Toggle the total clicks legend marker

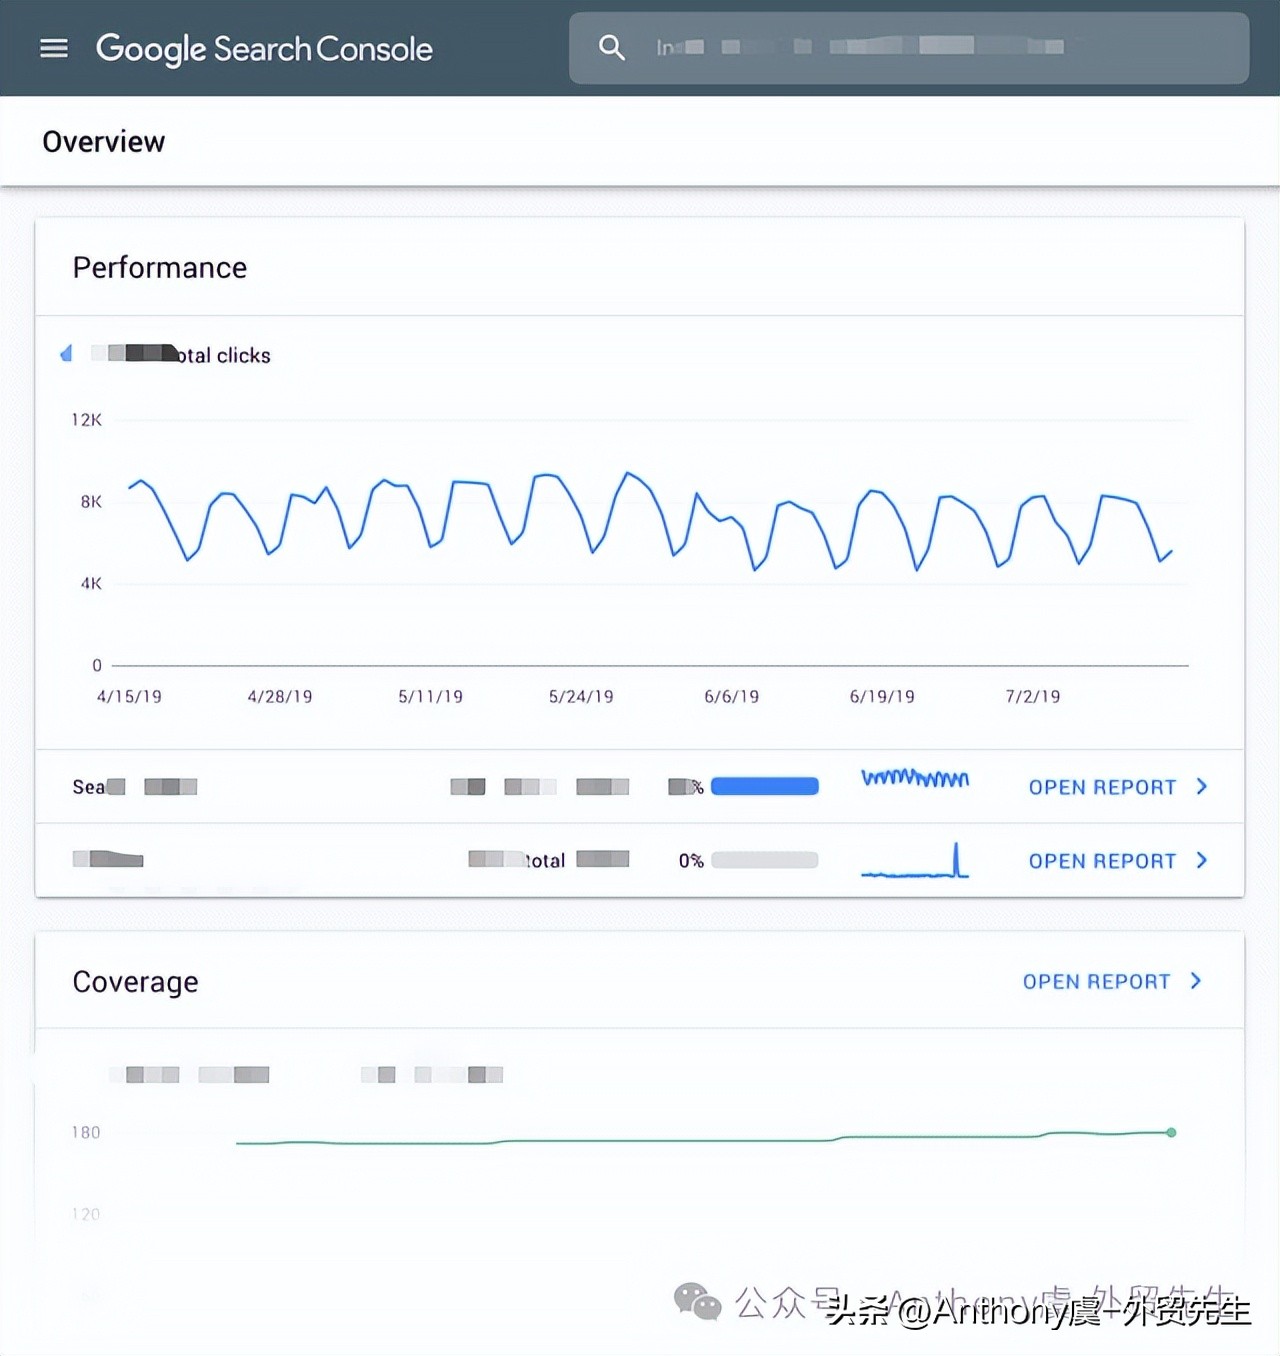[67, 354]
